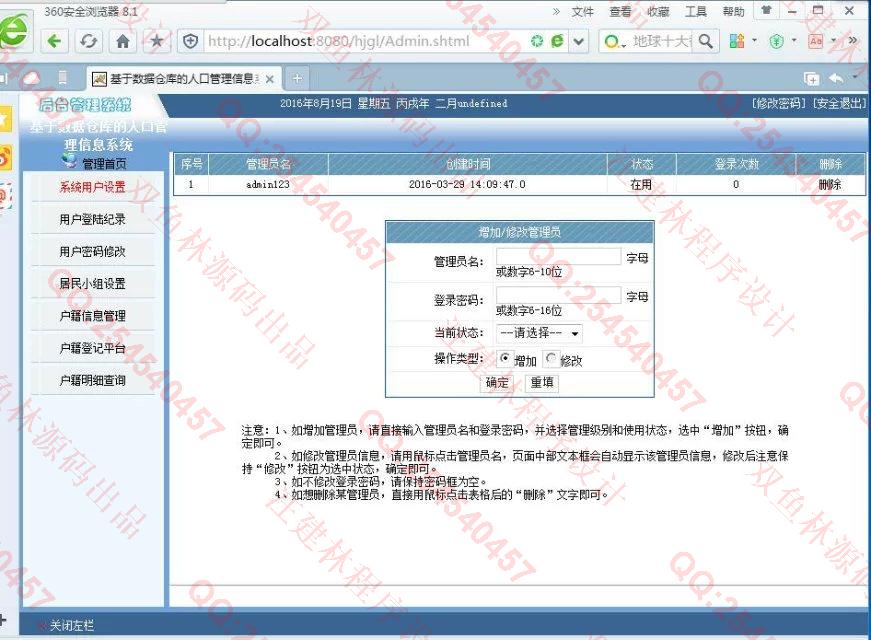Click the search box 地球十大
Screen dimensions: 871x640
tap(662, 41)
